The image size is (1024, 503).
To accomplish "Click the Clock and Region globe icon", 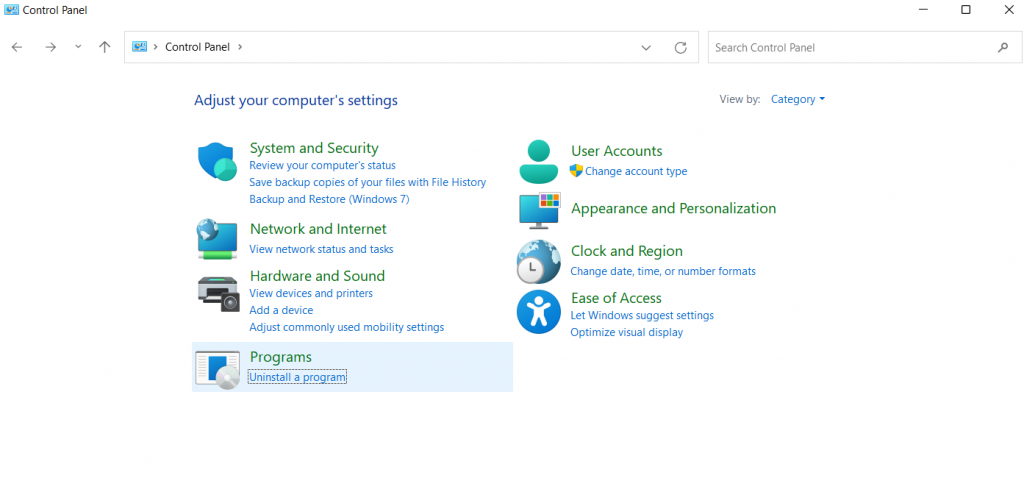I will tap(539, 261).
